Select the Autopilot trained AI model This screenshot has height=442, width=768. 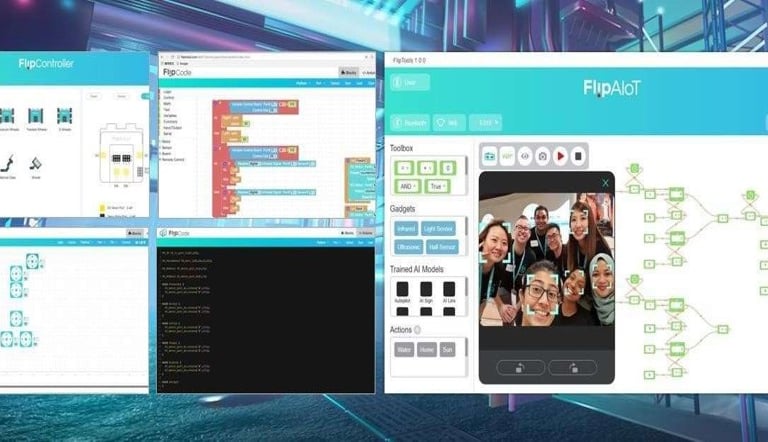403,292
